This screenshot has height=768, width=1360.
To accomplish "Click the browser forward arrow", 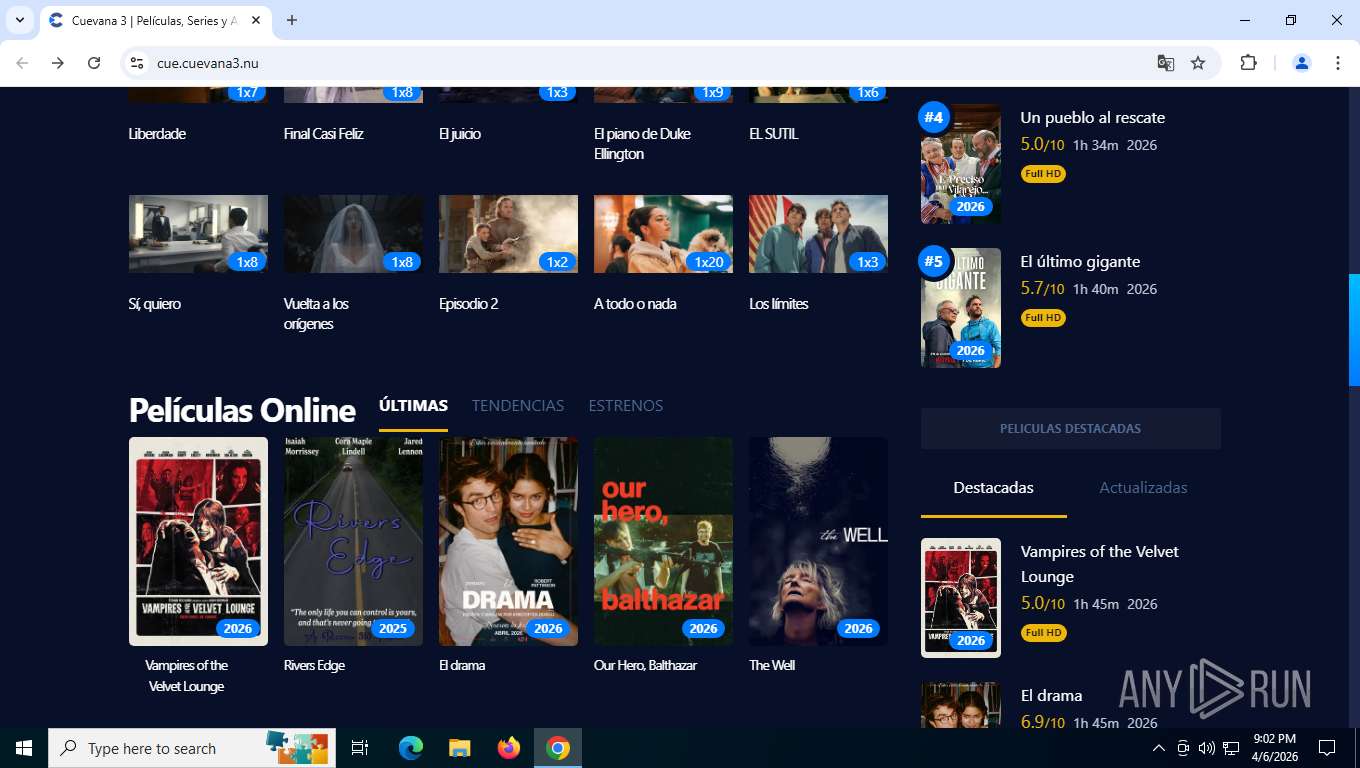I will [58, 63].
